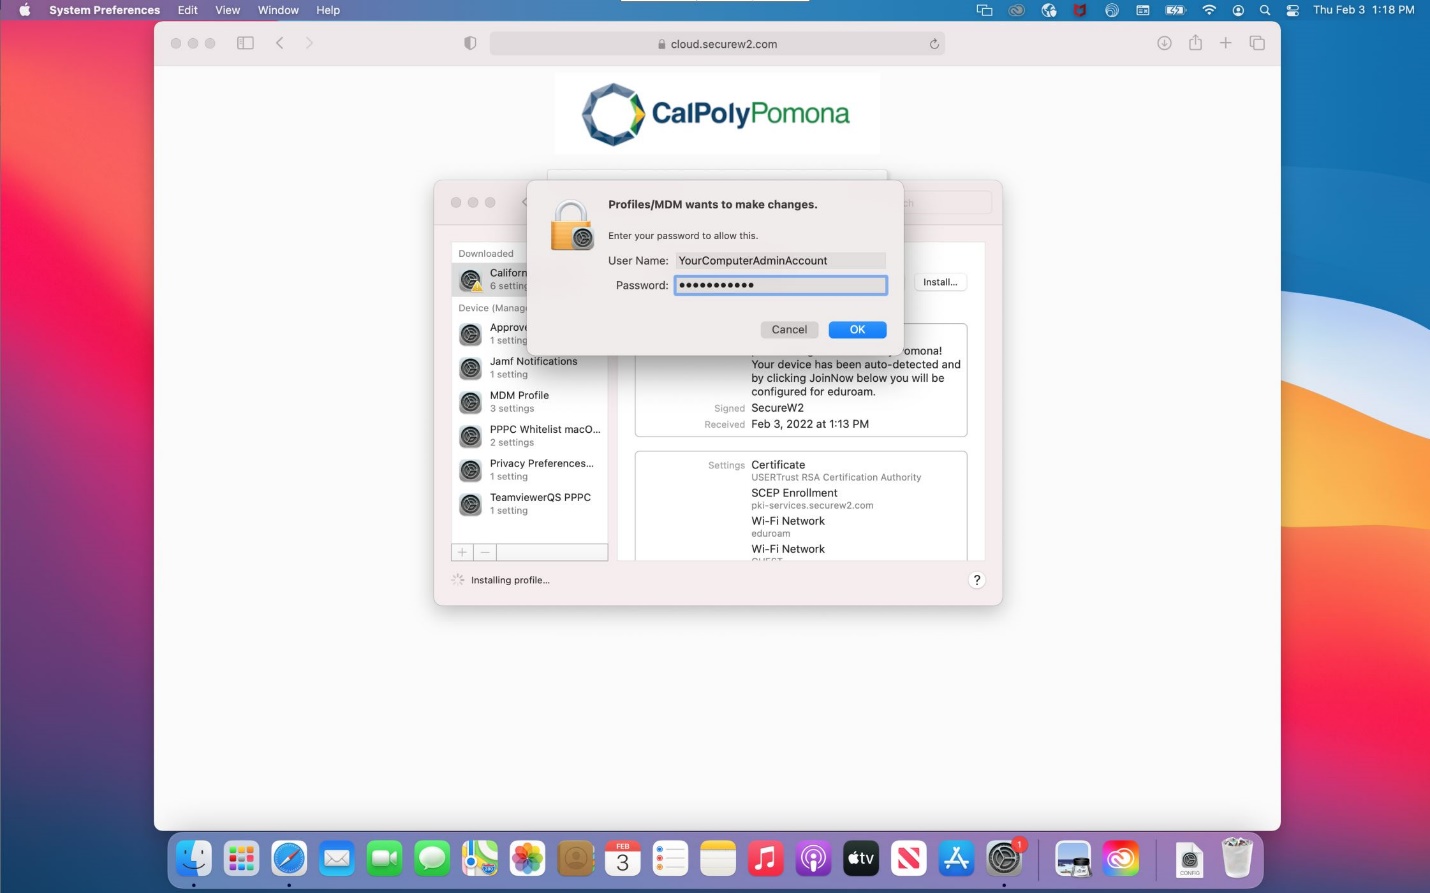
Task: Click the McAfee shield menu bar icon
Action: [1080, 10]
